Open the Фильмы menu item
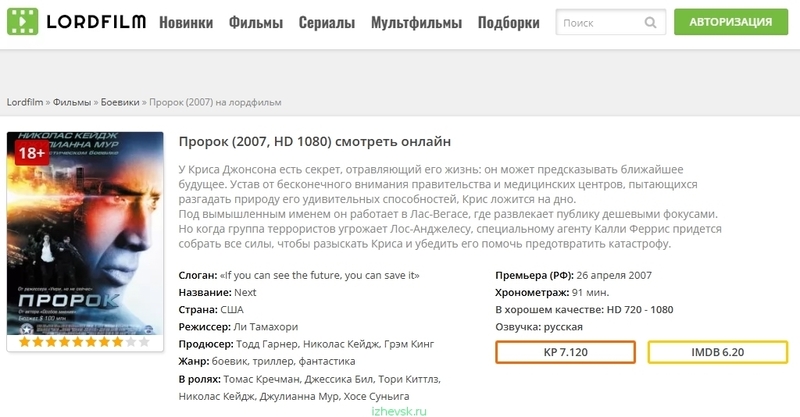 [x=256, y=22]
